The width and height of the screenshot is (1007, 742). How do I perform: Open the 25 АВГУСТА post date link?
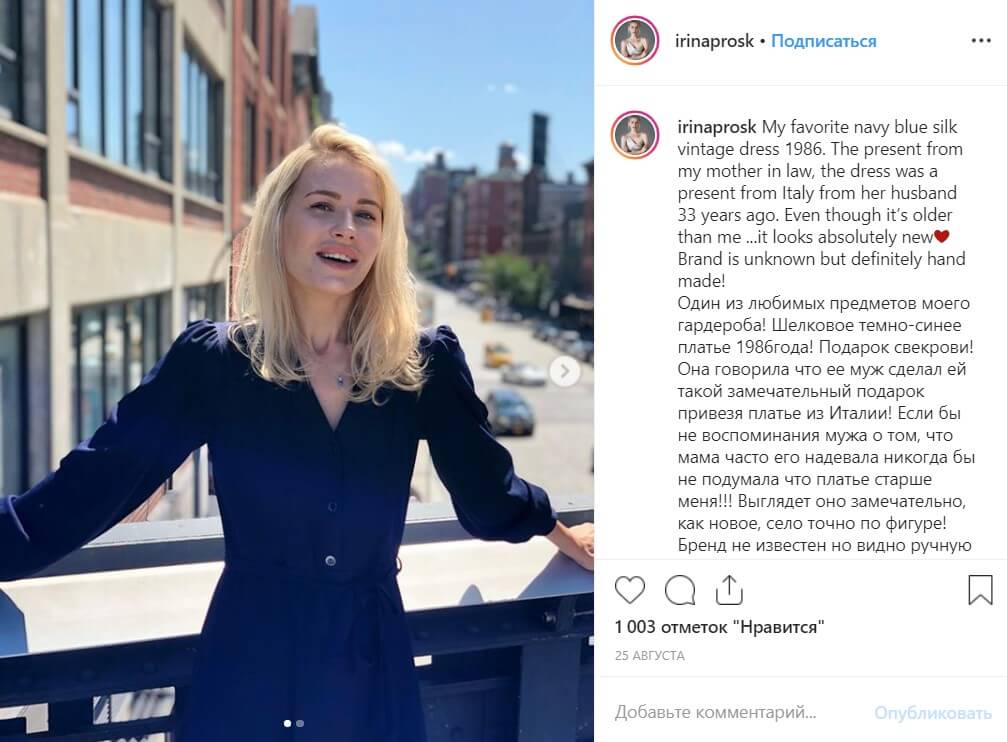pyautogui.click(x=649, y=656)
